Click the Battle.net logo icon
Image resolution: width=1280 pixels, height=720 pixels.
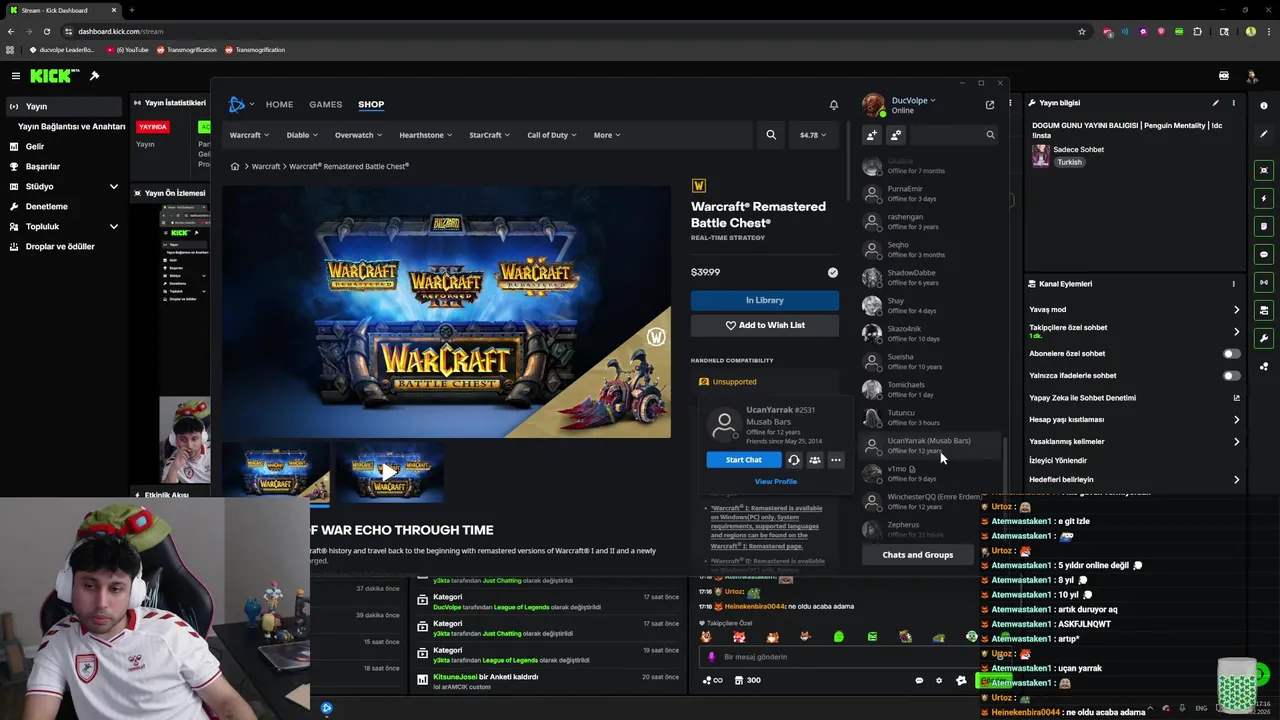pos(237,104)
